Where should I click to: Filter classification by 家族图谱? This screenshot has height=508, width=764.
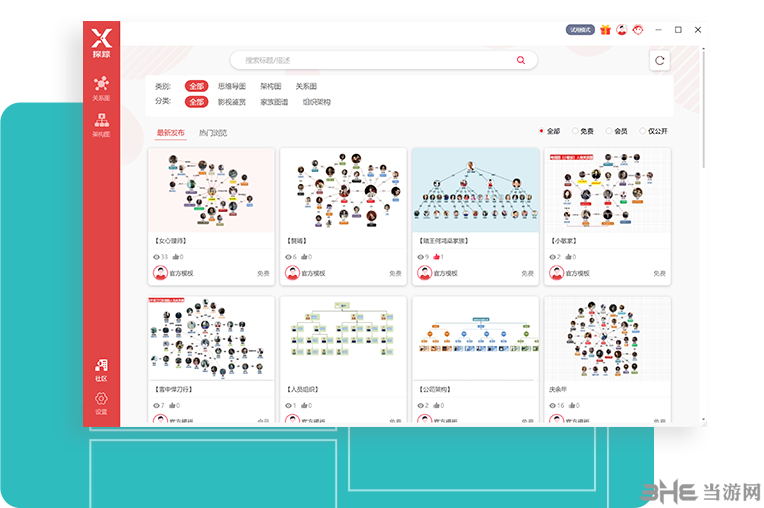(x=274, y=102)
